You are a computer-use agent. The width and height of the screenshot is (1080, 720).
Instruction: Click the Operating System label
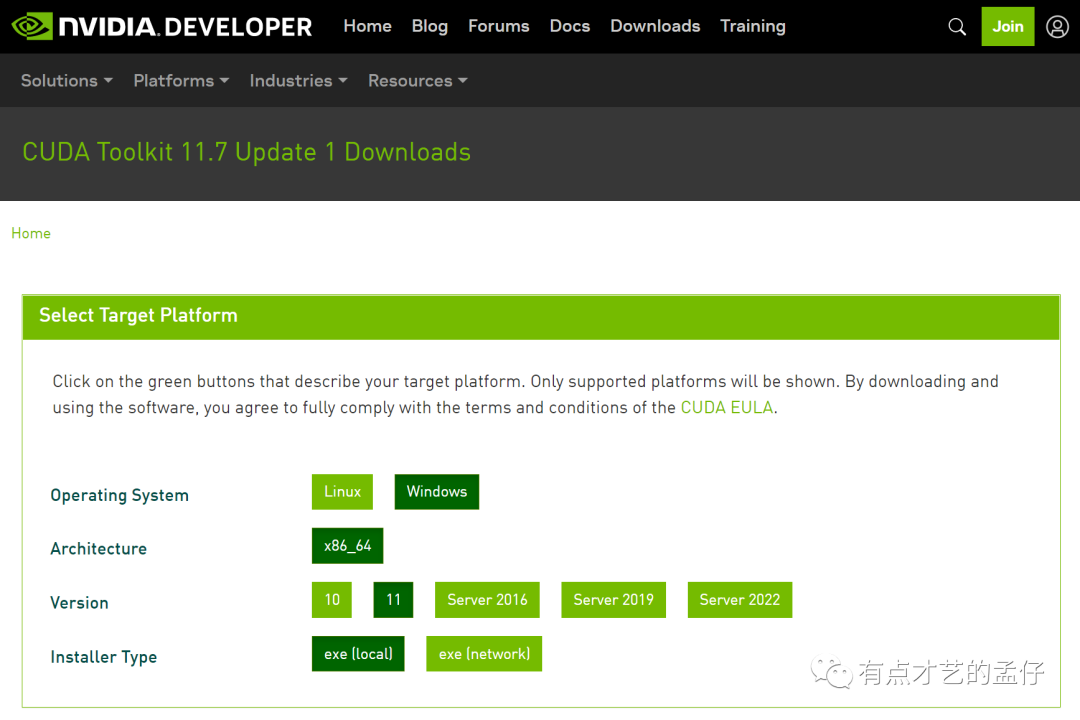120,495
